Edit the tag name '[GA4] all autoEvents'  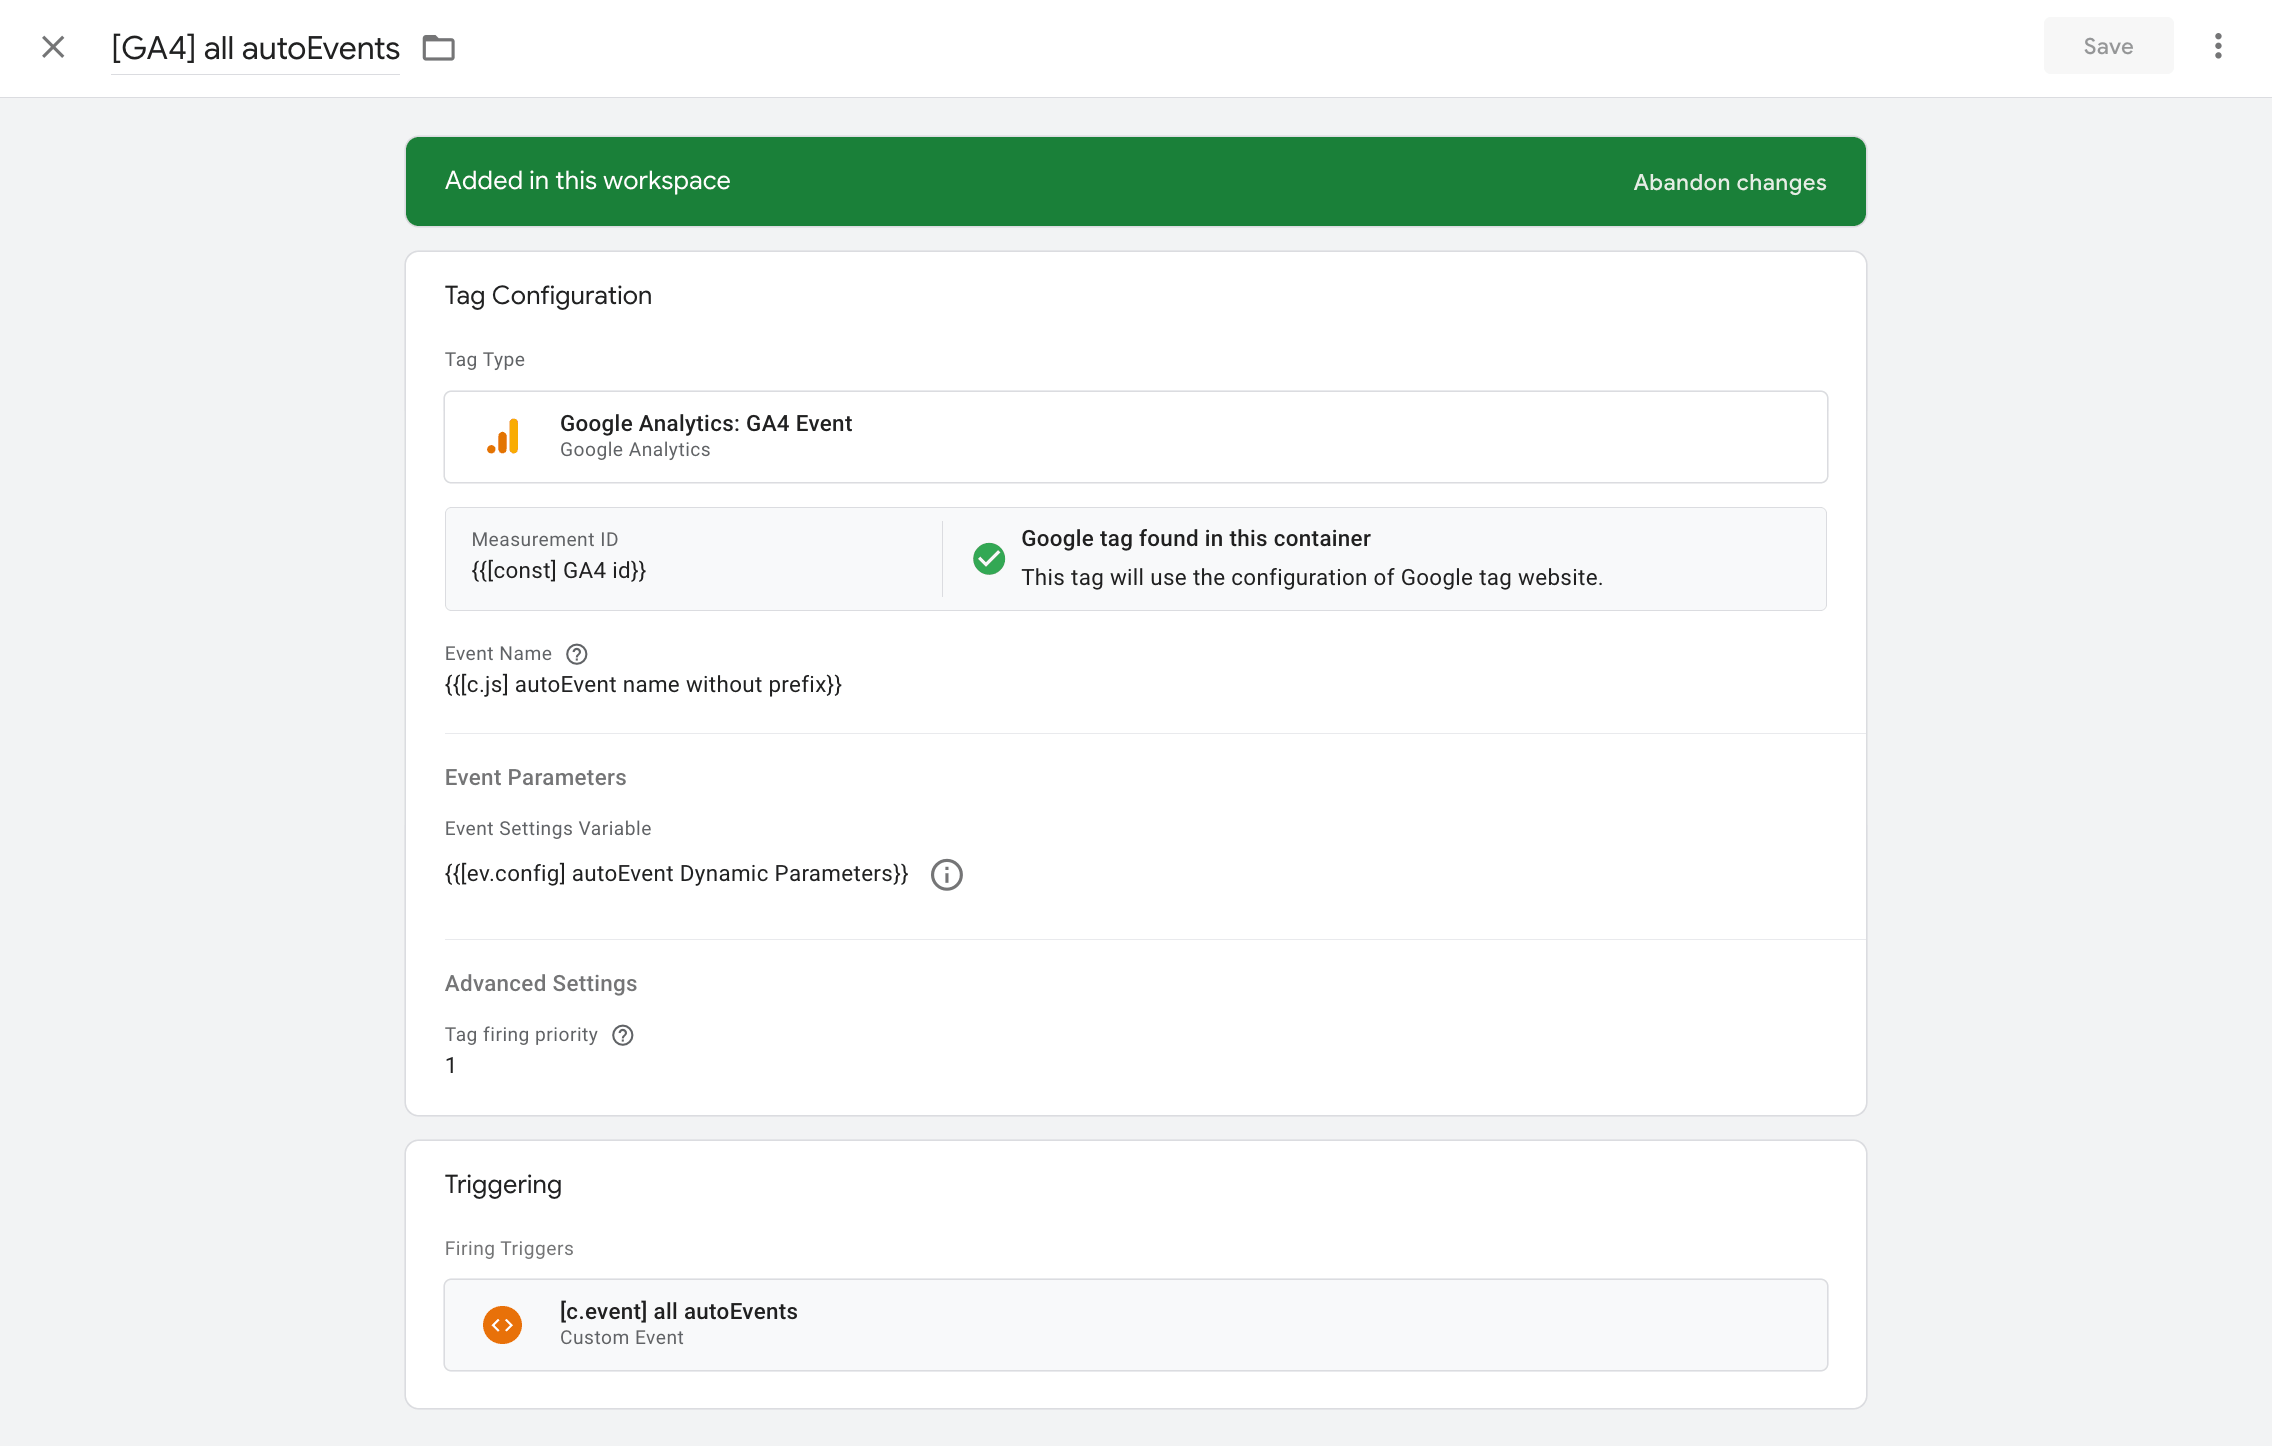pyautogui.click(x=255, y=48)
